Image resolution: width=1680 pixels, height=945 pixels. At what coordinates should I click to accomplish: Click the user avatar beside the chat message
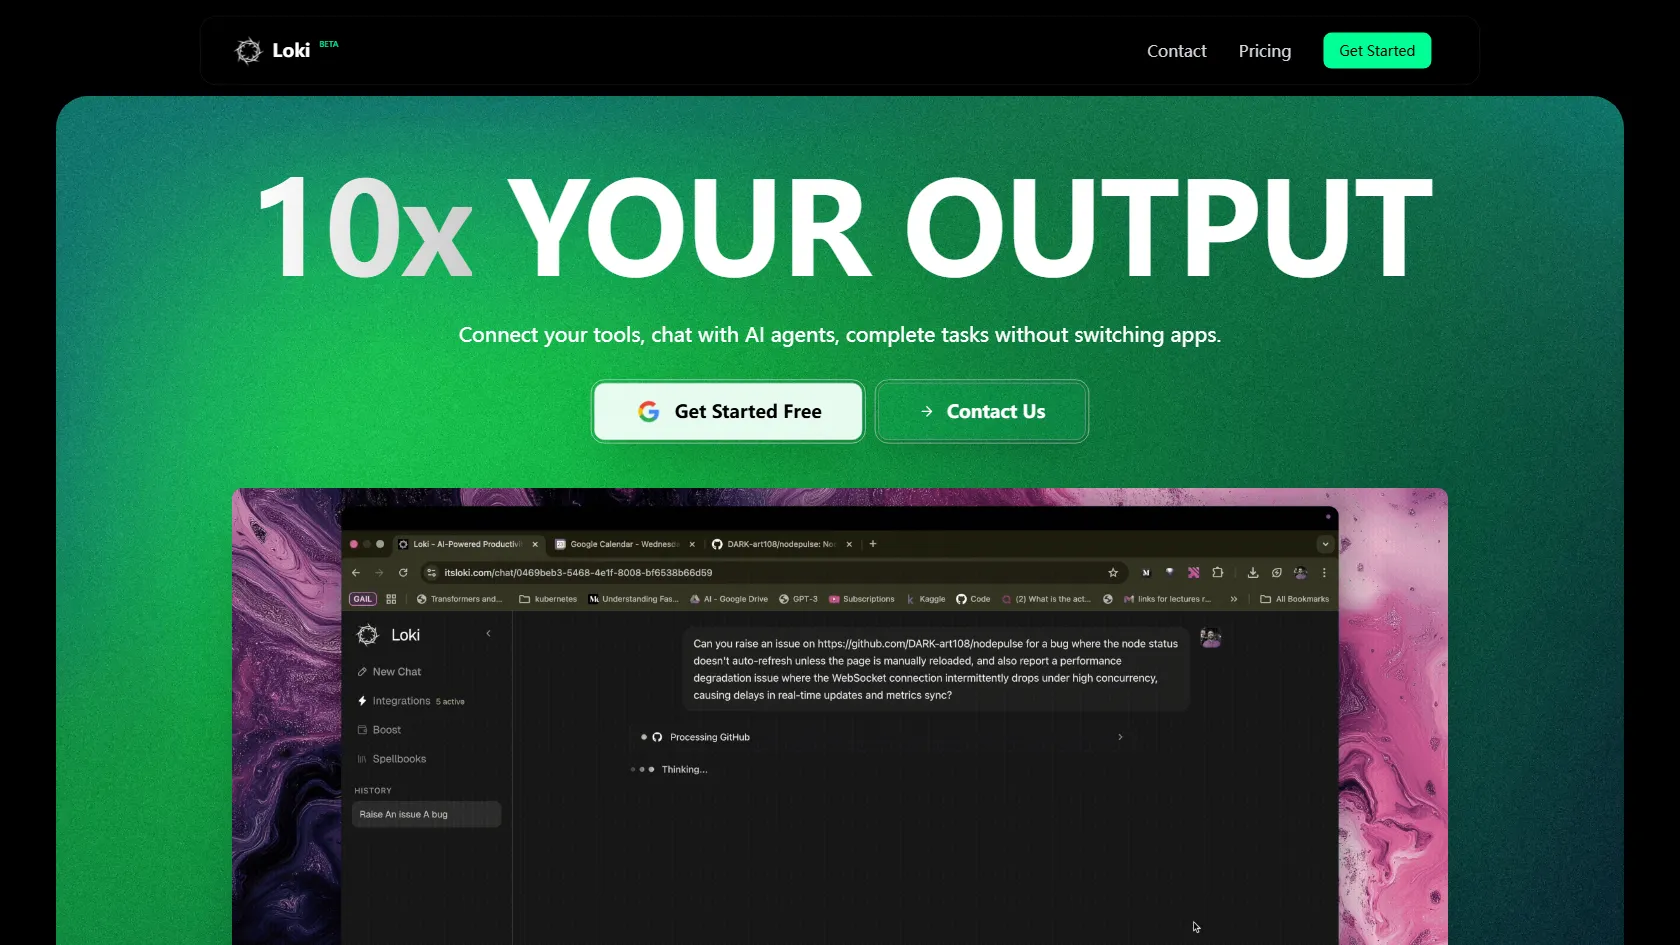1210,638
